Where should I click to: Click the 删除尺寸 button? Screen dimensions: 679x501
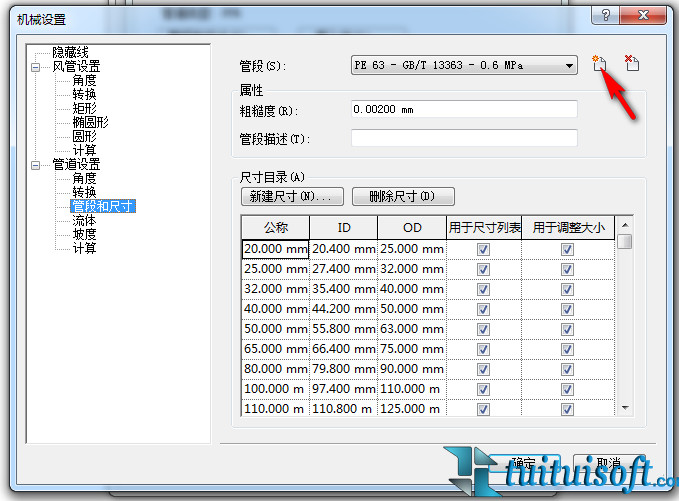tap(403, 197)
